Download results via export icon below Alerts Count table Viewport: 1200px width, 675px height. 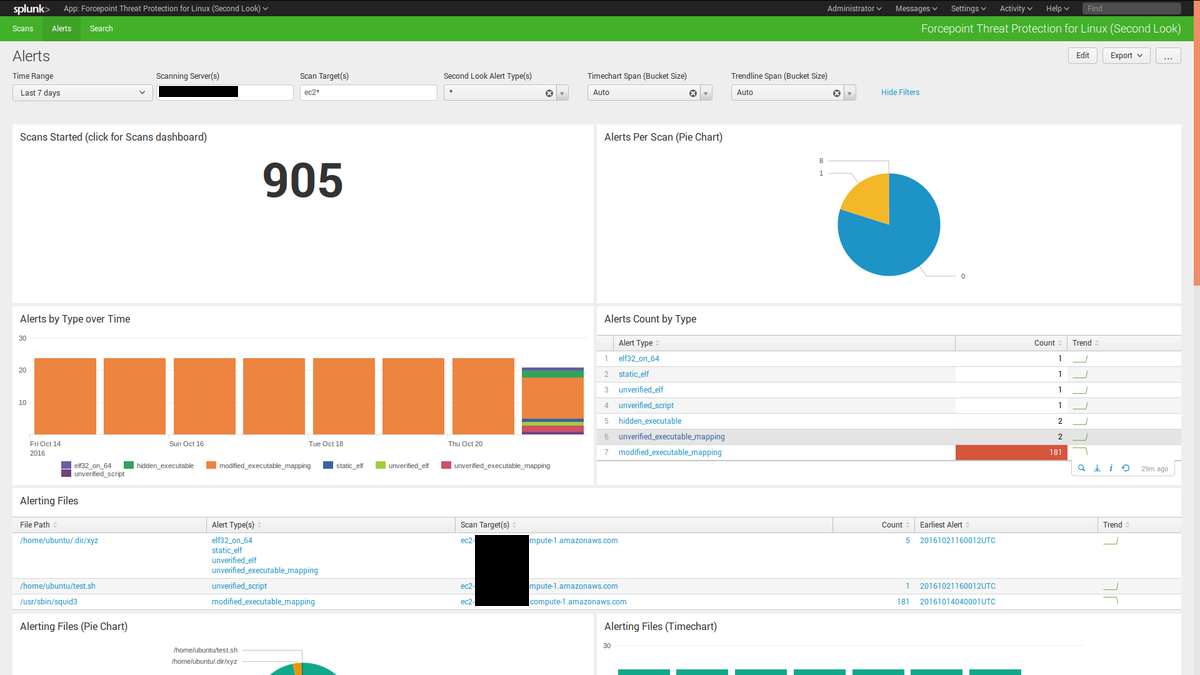pos(1098,467)
